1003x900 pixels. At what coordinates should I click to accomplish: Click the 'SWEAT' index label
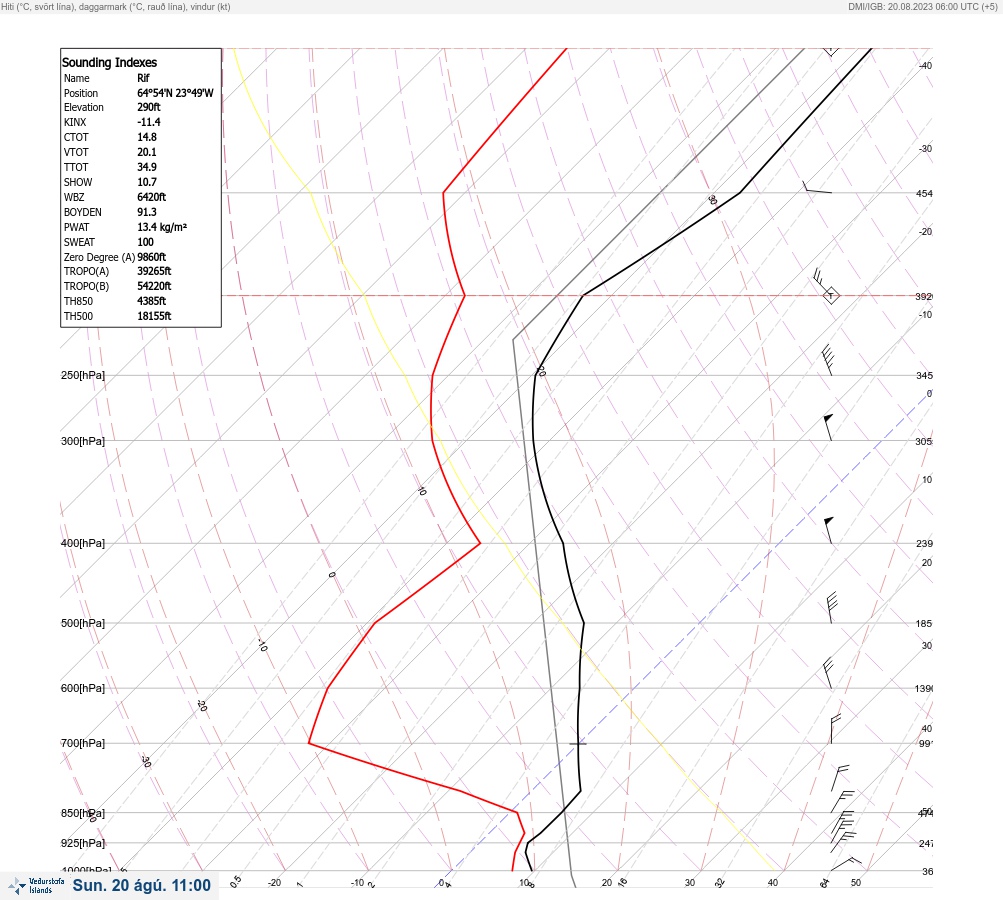coord(79,242)
